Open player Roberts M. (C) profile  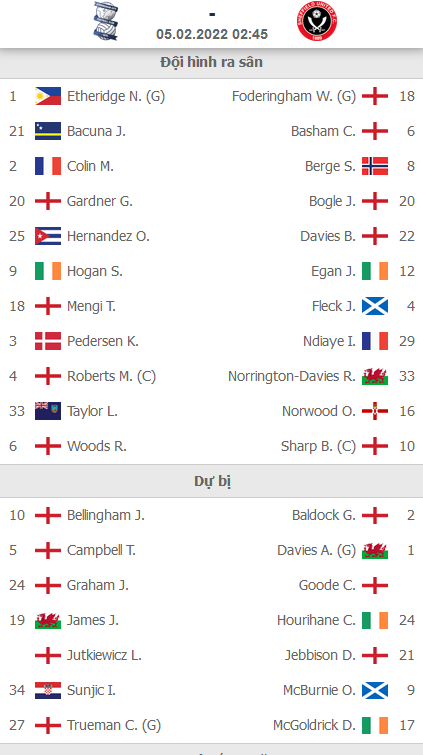[111, 376]
